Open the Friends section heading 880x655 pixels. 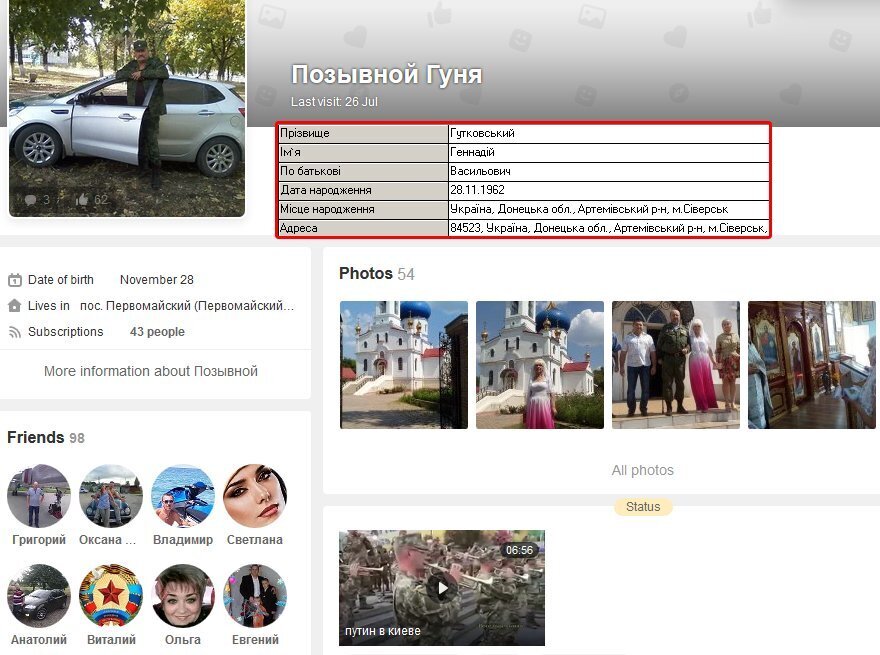point(36,437)
